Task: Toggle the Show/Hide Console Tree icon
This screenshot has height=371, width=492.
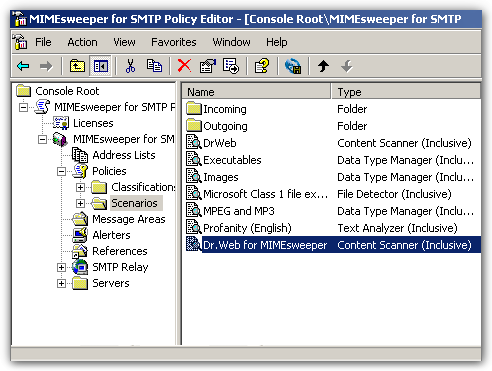Action: (101, 66)
